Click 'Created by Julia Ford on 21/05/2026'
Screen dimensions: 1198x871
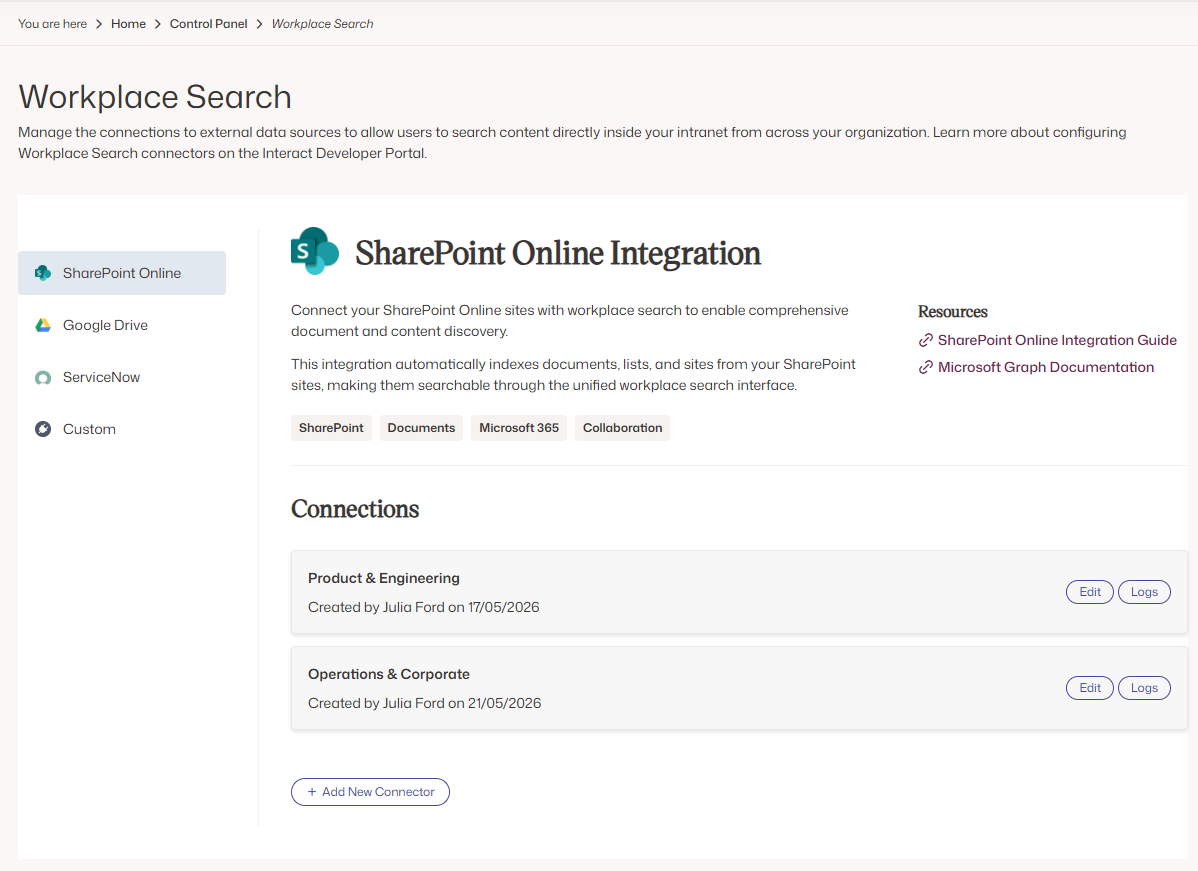424,703
